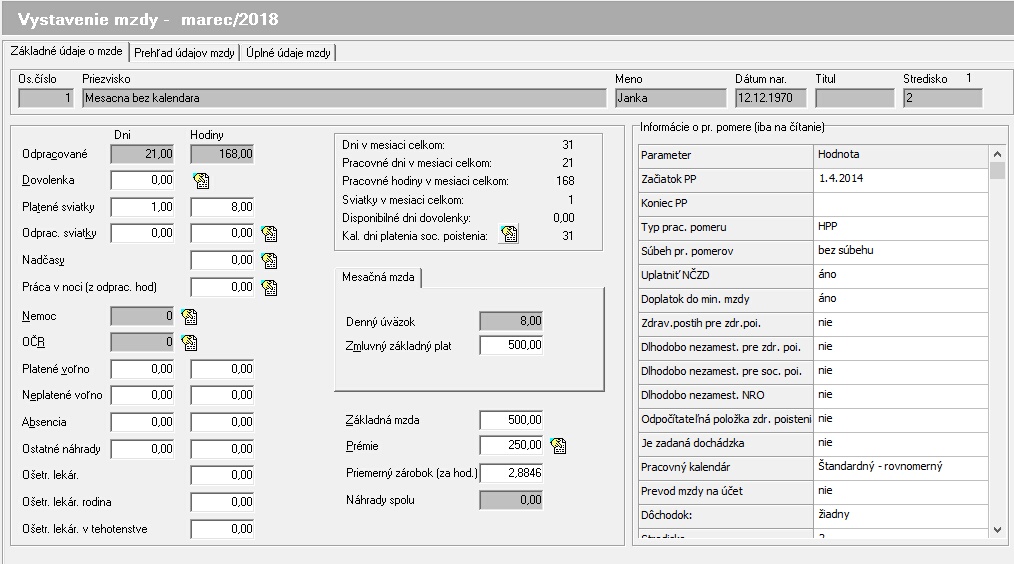Click the Platené voľno hours field
1014x564 pixels.
click(x=222, y=369)
